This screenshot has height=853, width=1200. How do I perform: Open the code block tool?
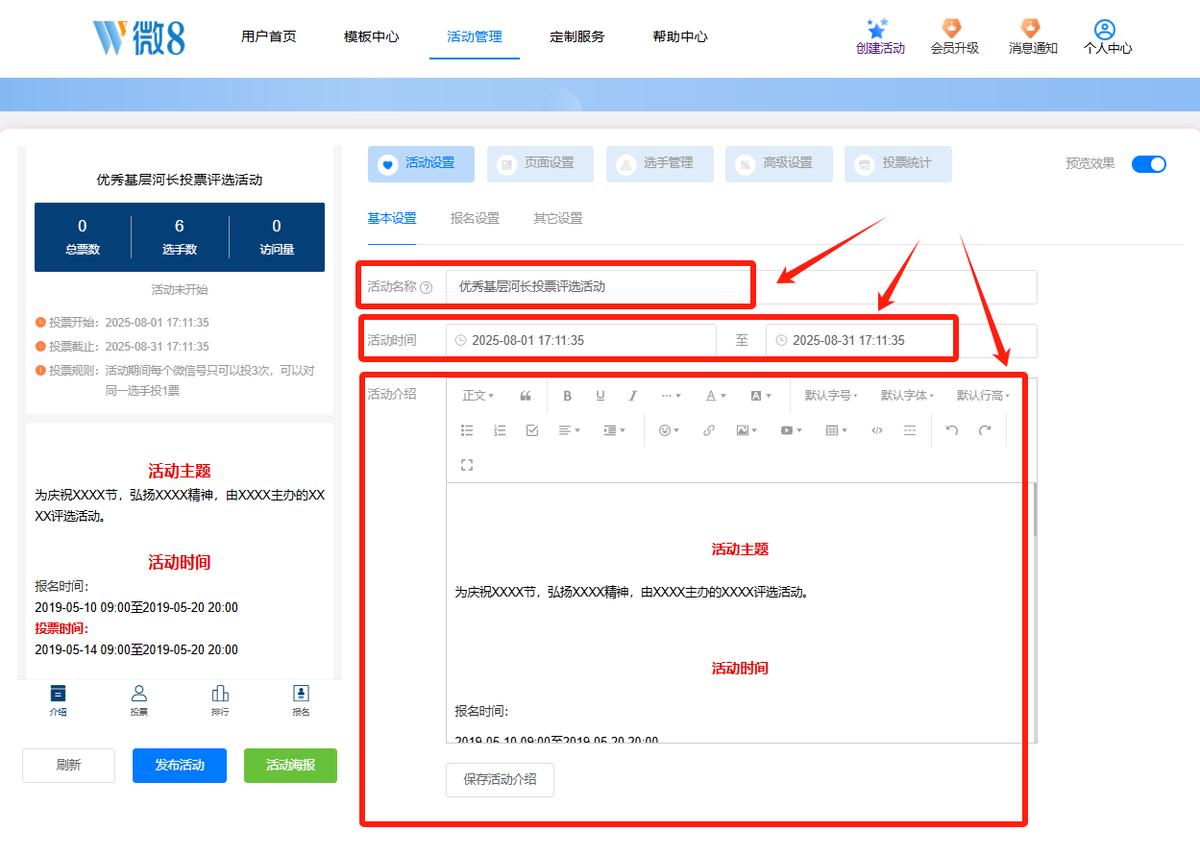tap(877, 430)
